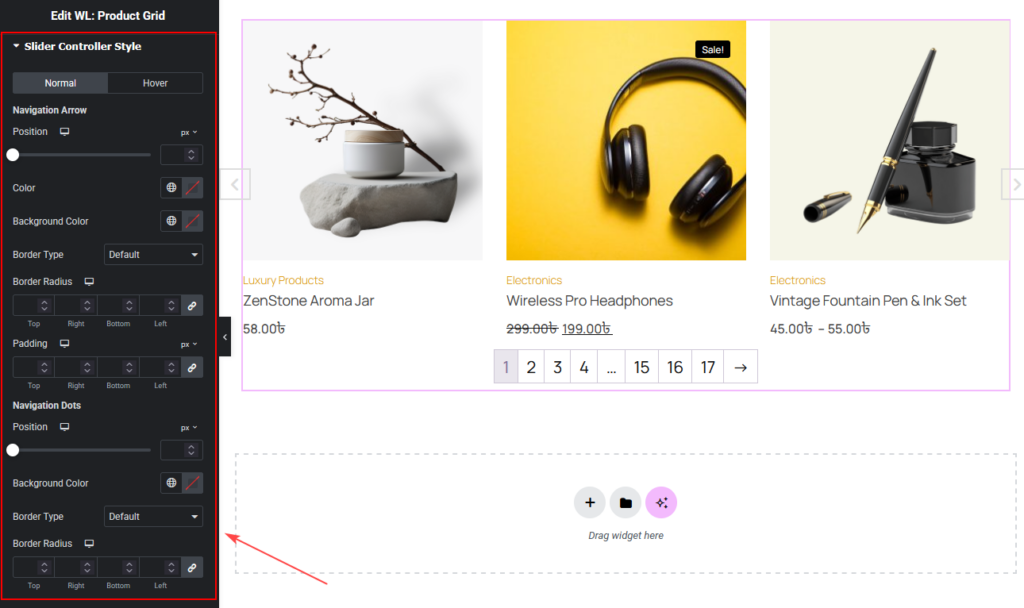The width and height of the screenshot is (1024, 608).
Task: Toggle linked values for Navigation Arrow Border Radius
Action: (192, 306)
